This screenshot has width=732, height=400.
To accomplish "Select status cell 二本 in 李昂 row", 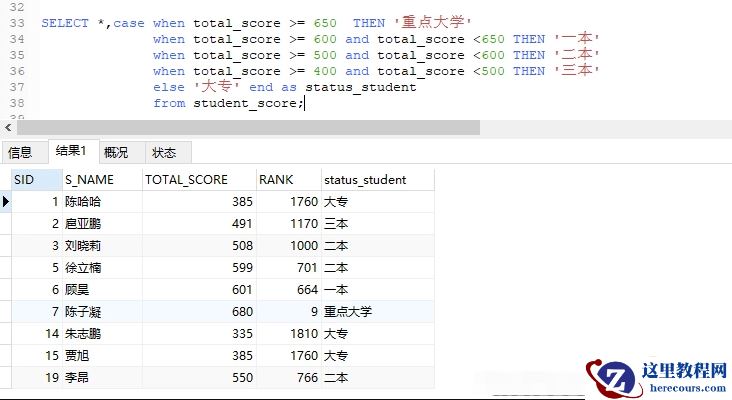I will click(x=378, y=377).
